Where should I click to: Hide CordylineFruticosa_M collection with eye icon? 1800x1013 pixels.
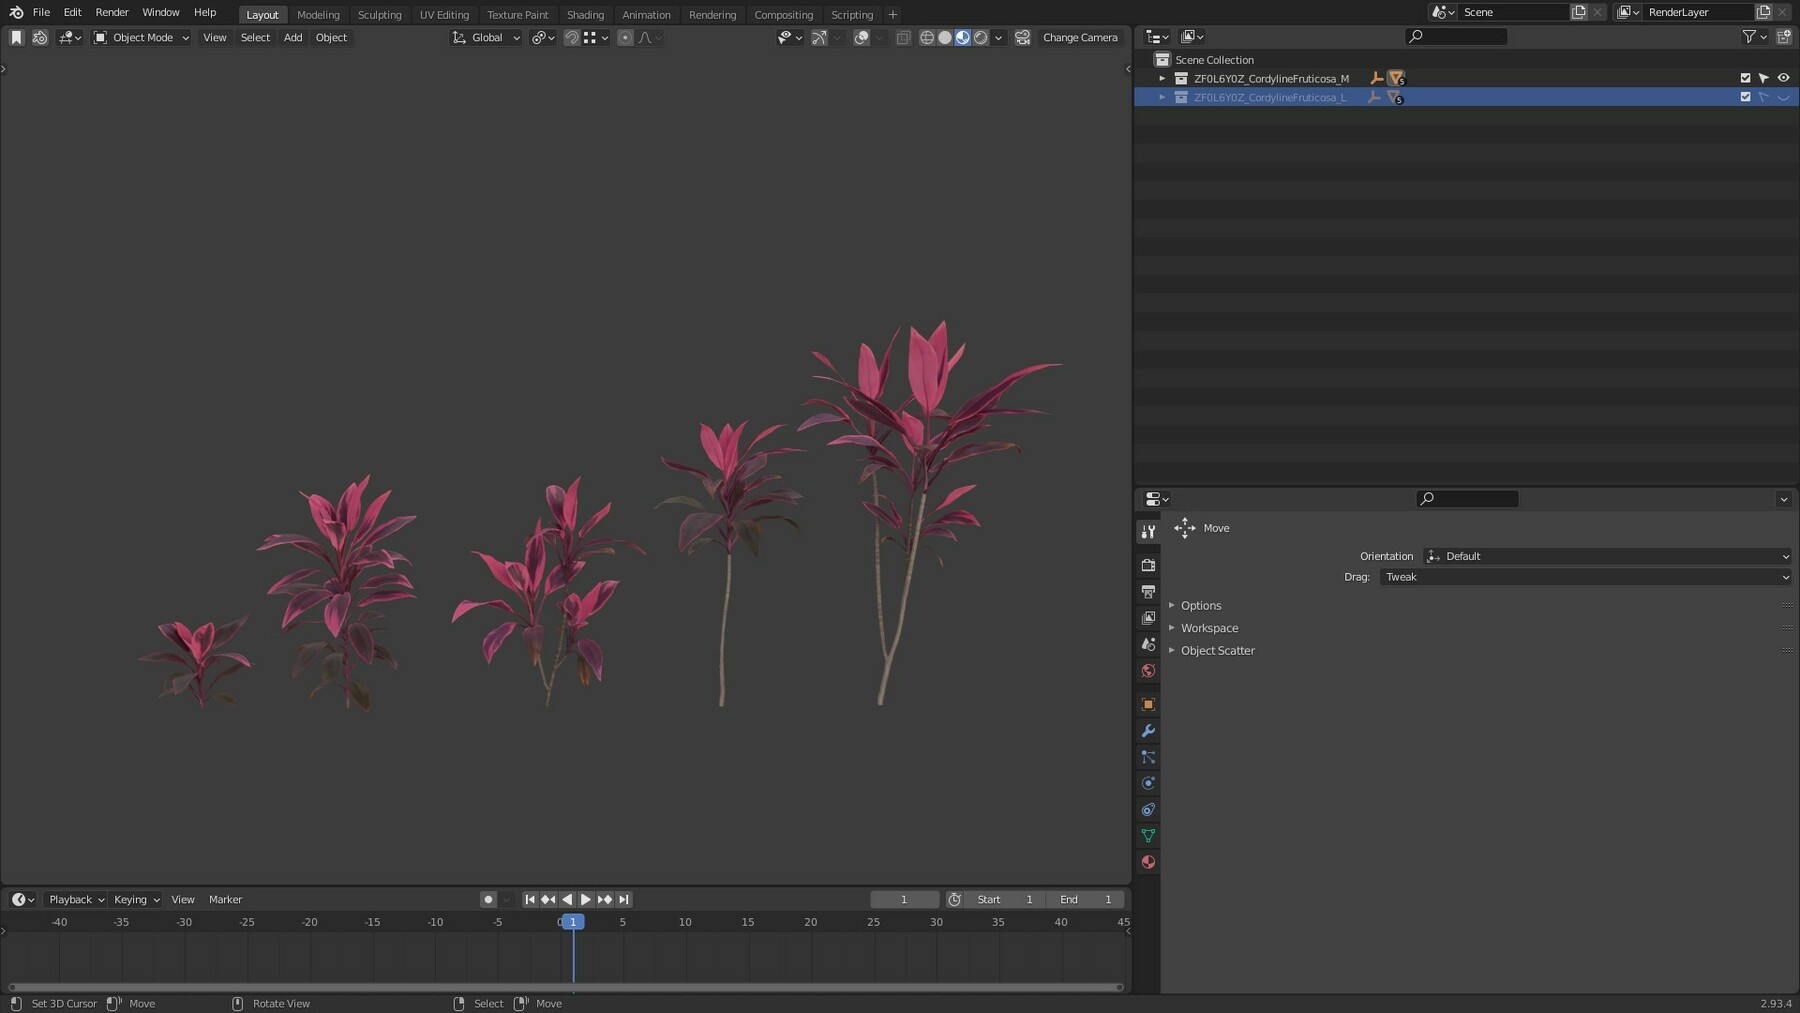tap(1783, 78)
